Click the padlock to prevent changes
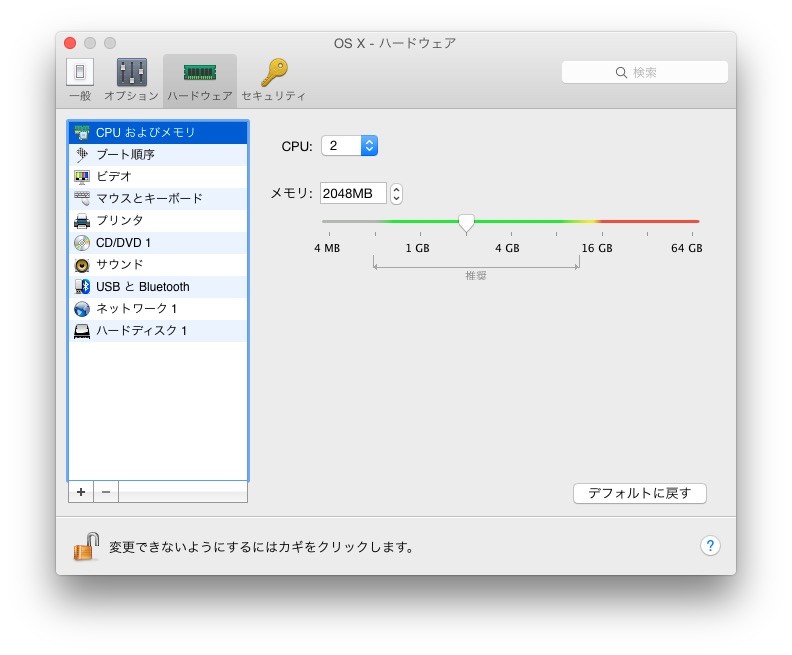This screenshot has height=655, width=792. 86,546
